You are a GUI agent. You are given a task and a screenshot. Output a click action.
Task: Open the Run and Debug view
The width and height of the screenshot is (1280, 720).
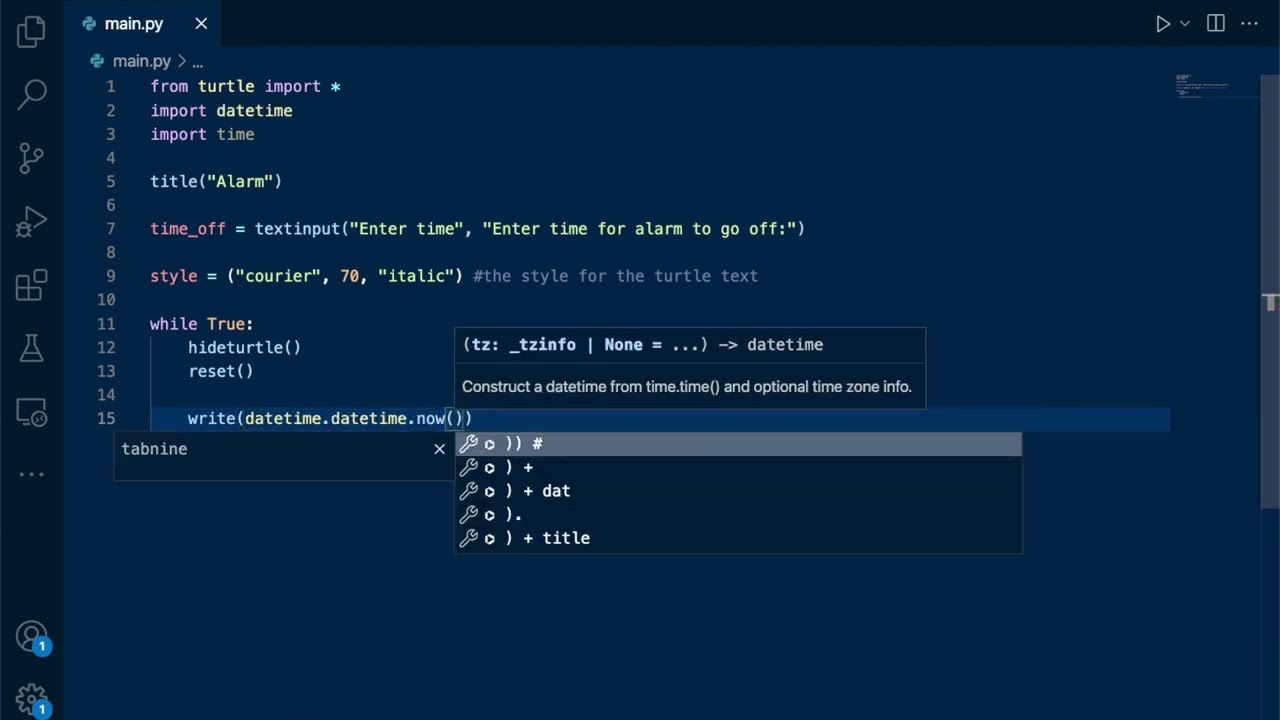[x=31, y=221]
